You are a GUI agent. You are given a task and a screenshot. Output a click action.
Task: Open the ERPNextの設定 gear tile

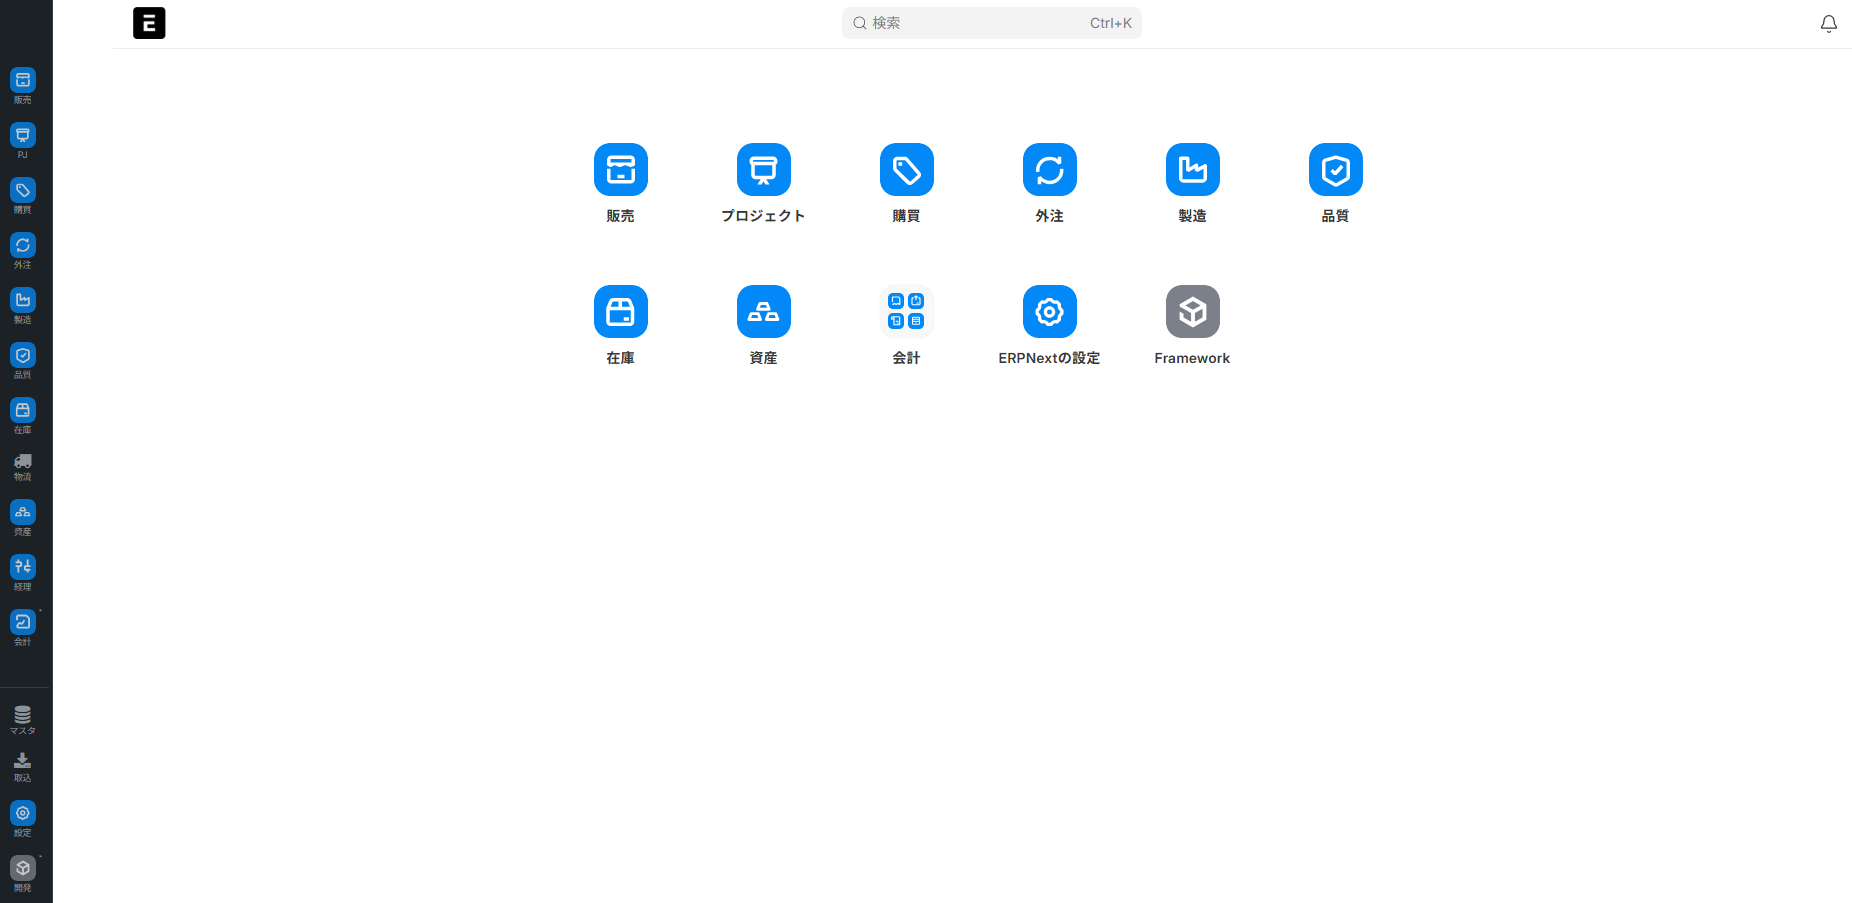[1049, 312]
